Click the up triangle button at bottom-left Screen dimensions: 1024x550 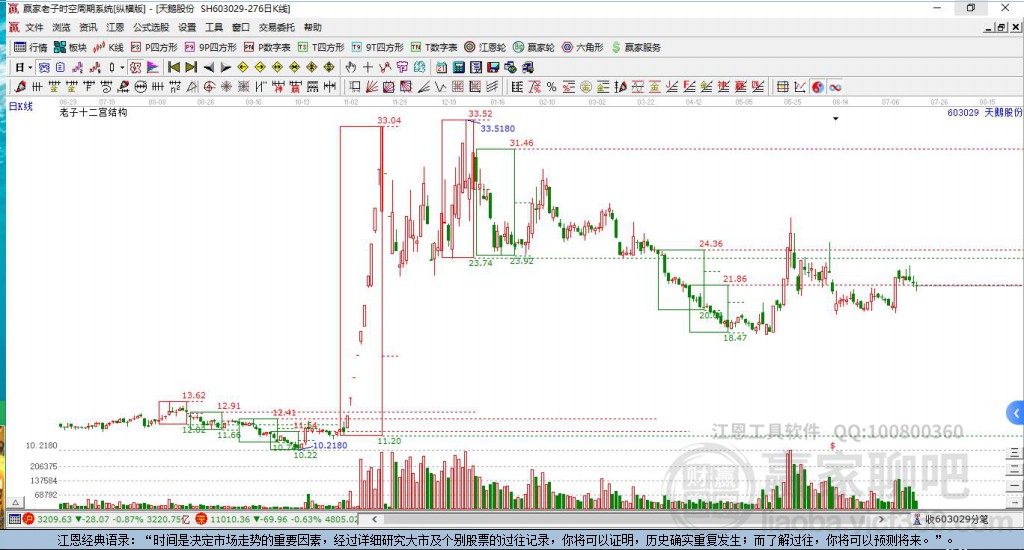coord(17,502)
